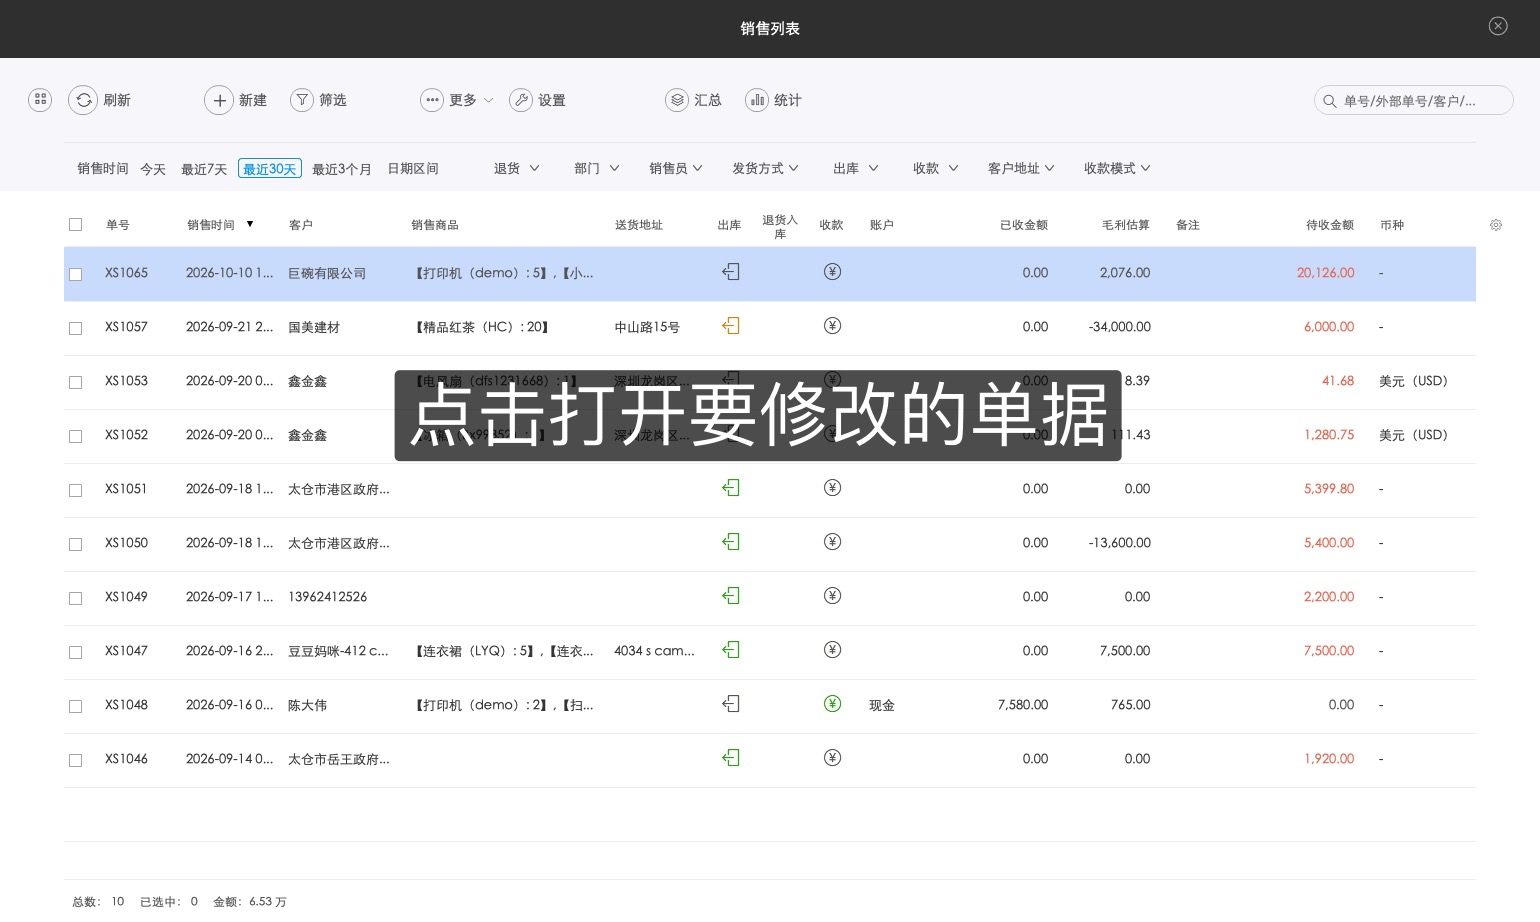Viewport: 1540px width, 922px height.
Task: Select the 最近7天 time filter
Action: point(204,169)
